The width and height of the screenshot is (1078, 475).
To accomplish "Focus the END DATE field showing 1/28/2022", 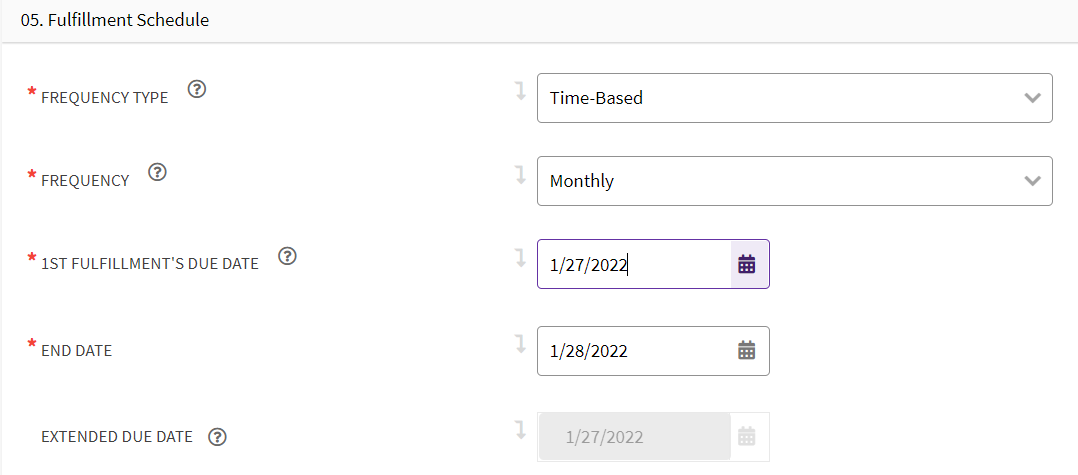I will coord(634,351).
